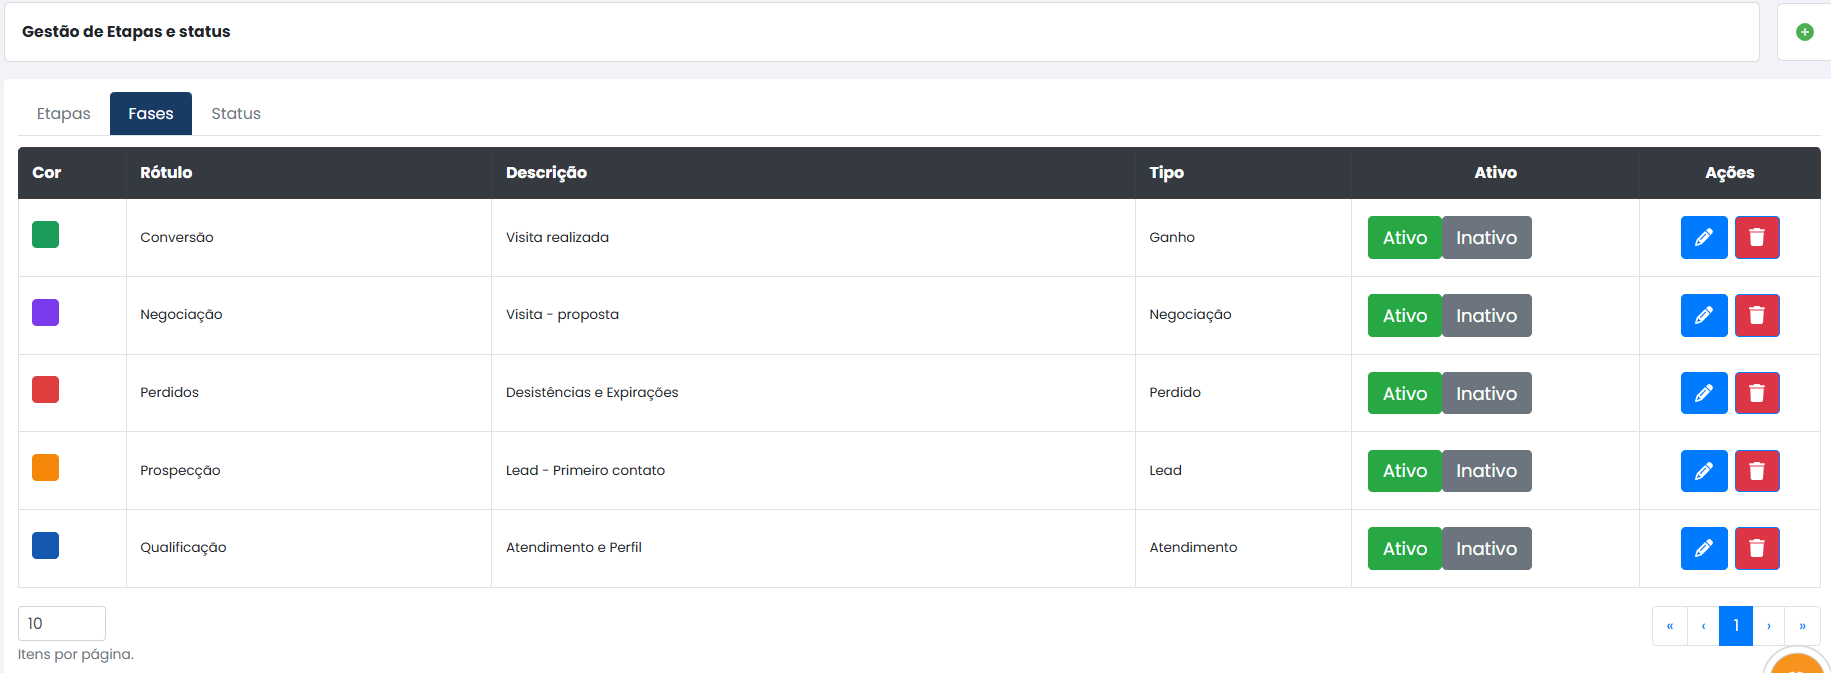1831x673 pixels.
Task: Select page 1 in pagination
Action: [x=1736, y=626]
